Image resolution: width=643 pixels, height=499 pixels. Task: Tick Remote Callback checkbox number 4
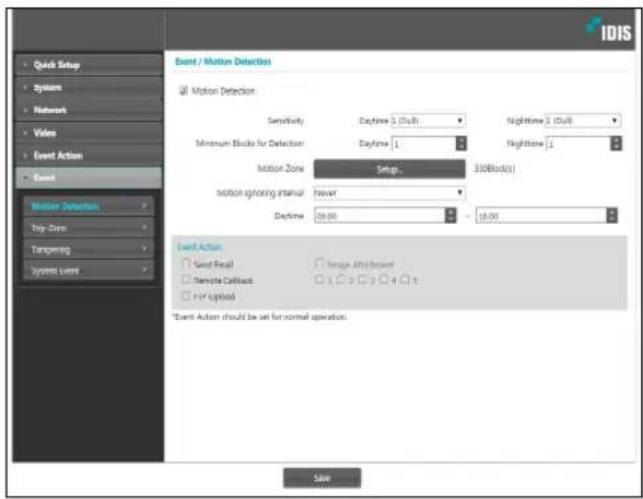(383, 280)
